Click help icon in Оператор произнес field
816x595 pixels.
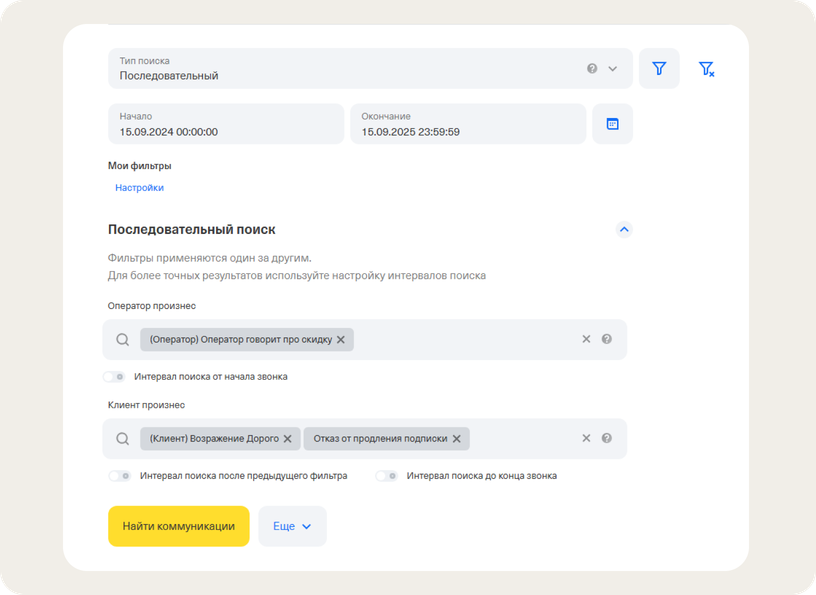click(x=607, y=340)
